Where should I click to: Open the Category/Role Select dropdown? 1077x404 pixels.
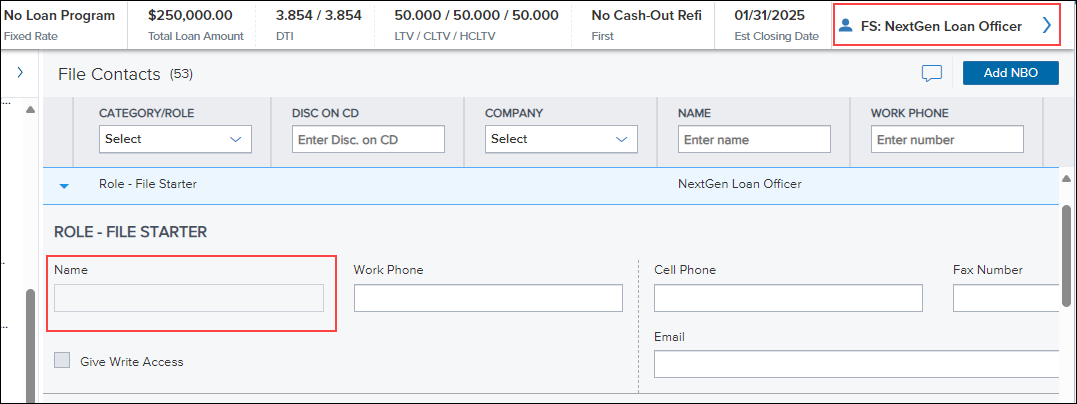pos(175,139)
